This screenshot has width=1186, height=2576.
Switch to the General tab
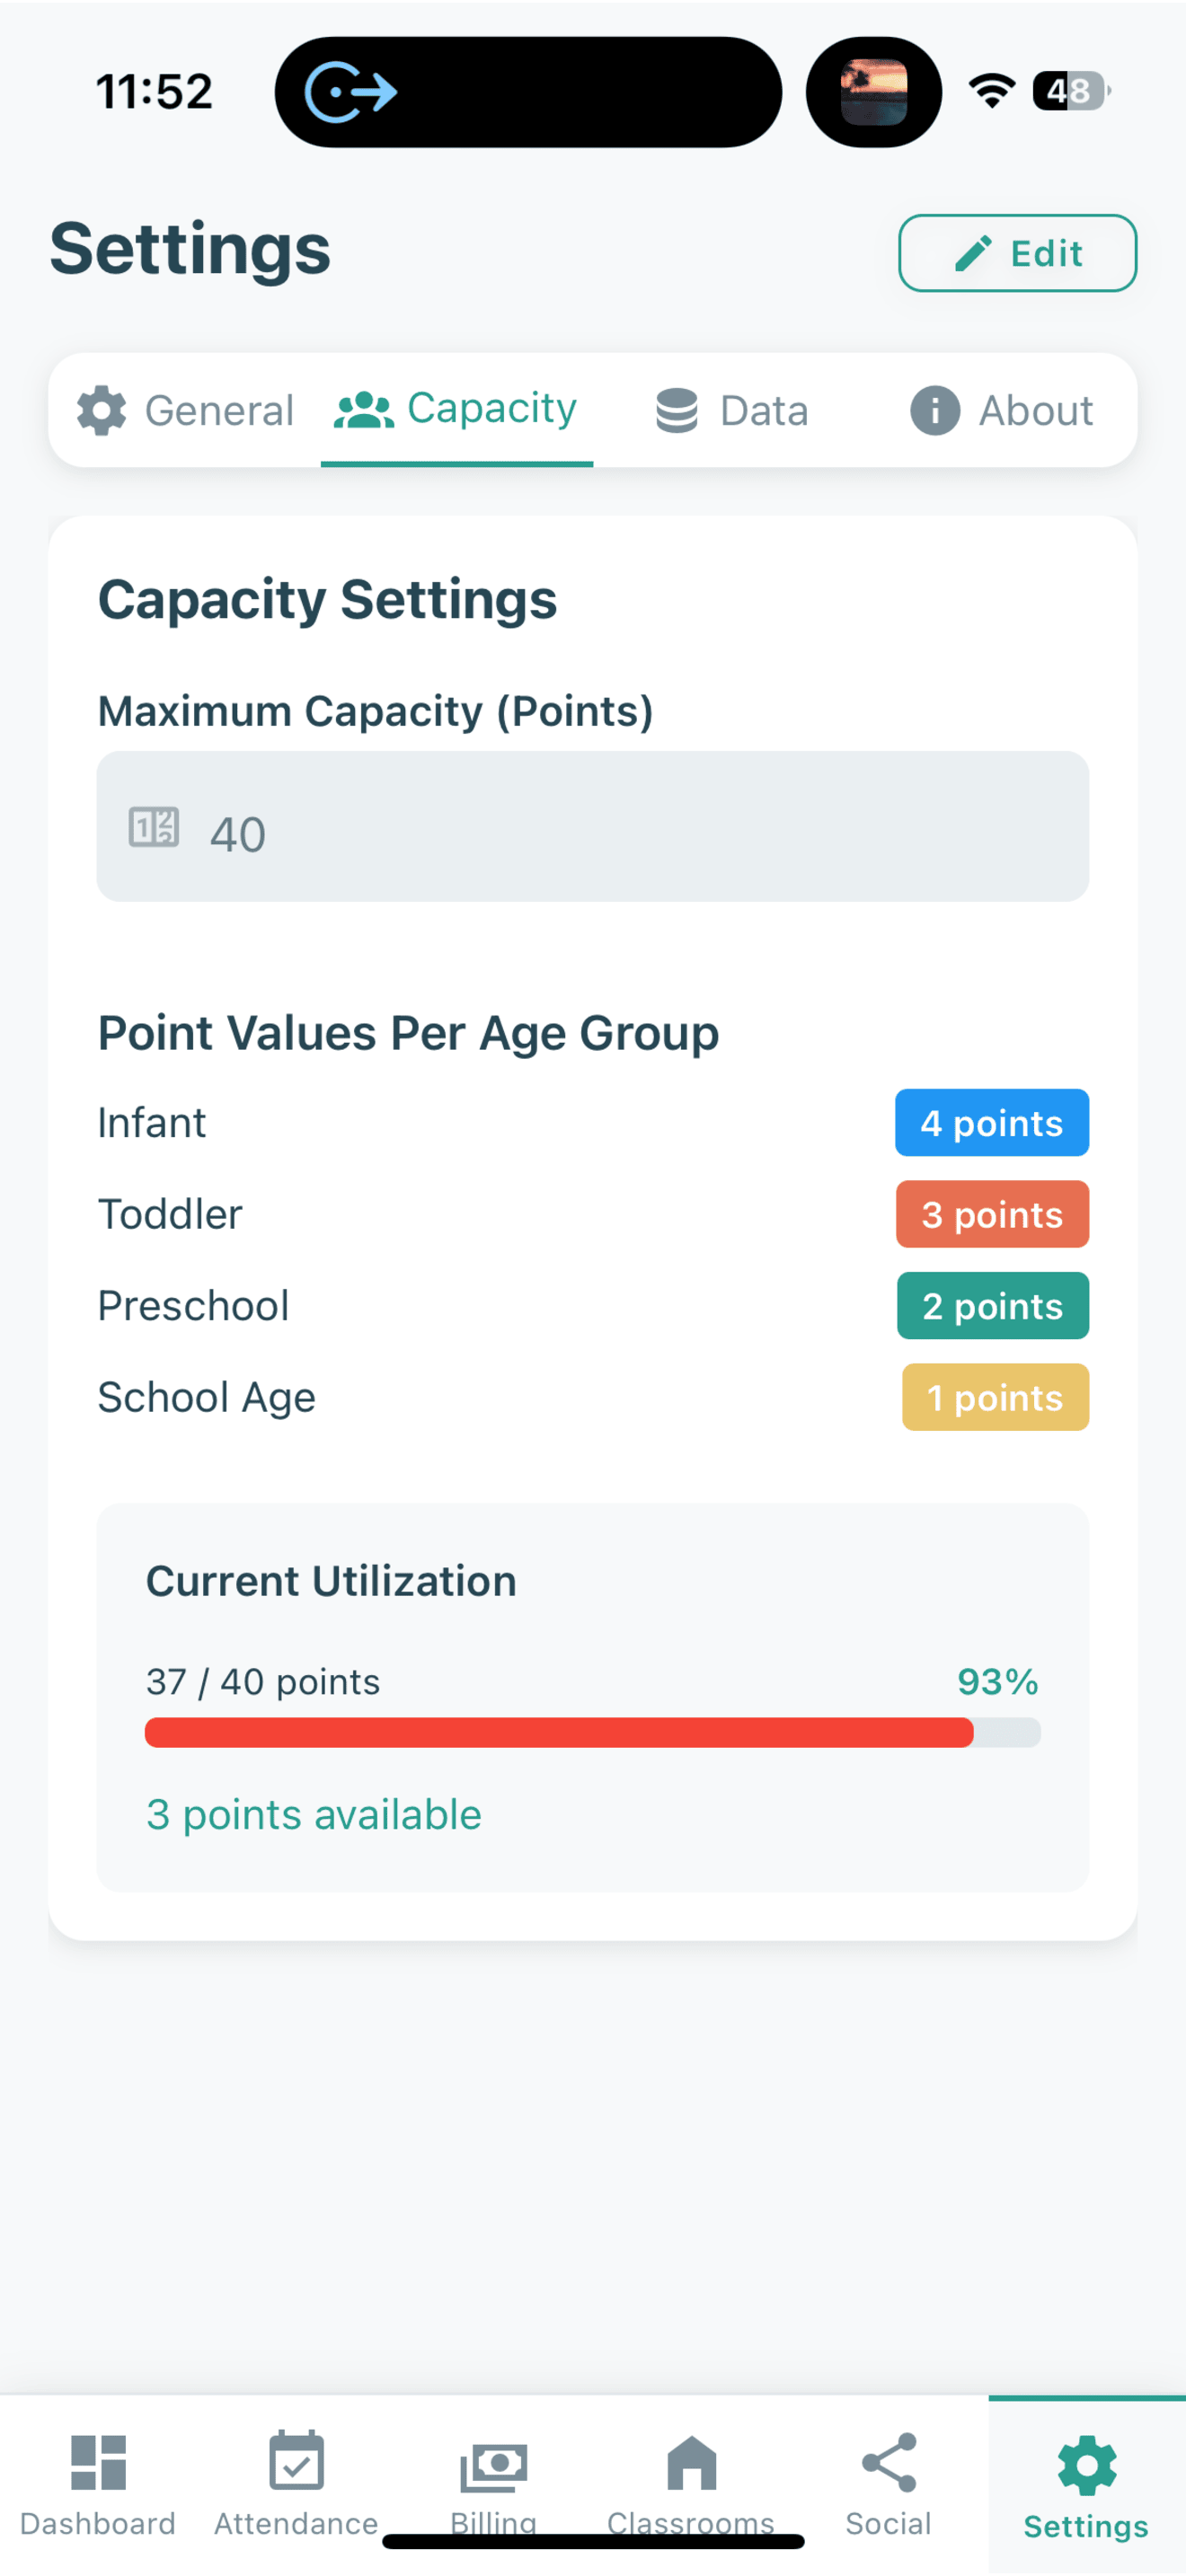click(185, 410)
